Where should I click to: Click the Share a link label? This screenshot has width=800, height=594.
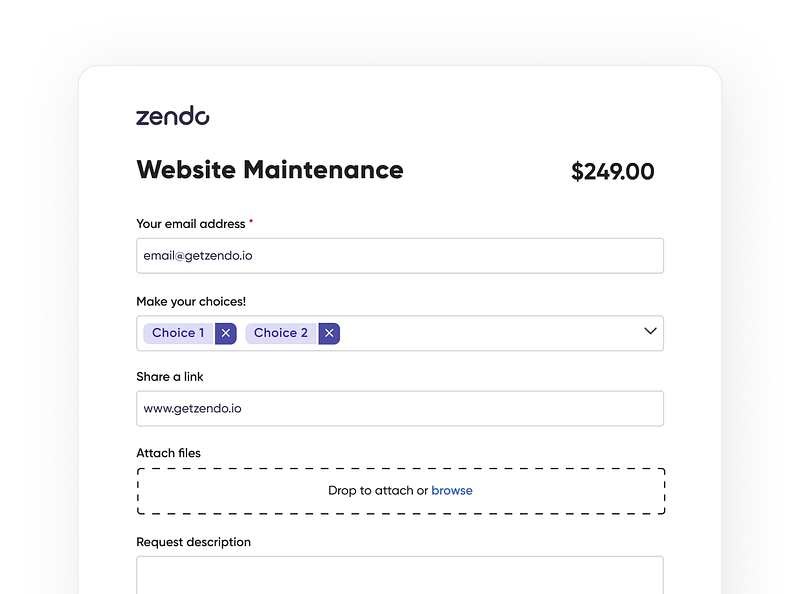pos(169,377)
